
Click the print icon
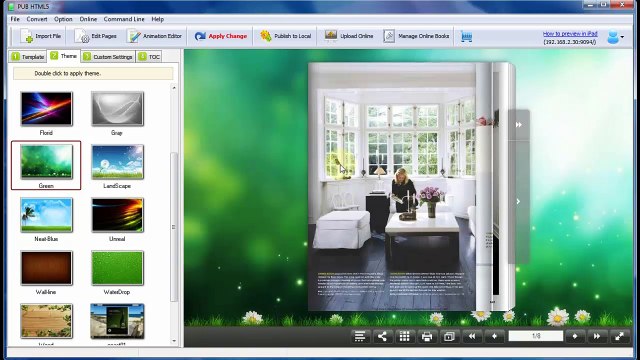(427, 336)
